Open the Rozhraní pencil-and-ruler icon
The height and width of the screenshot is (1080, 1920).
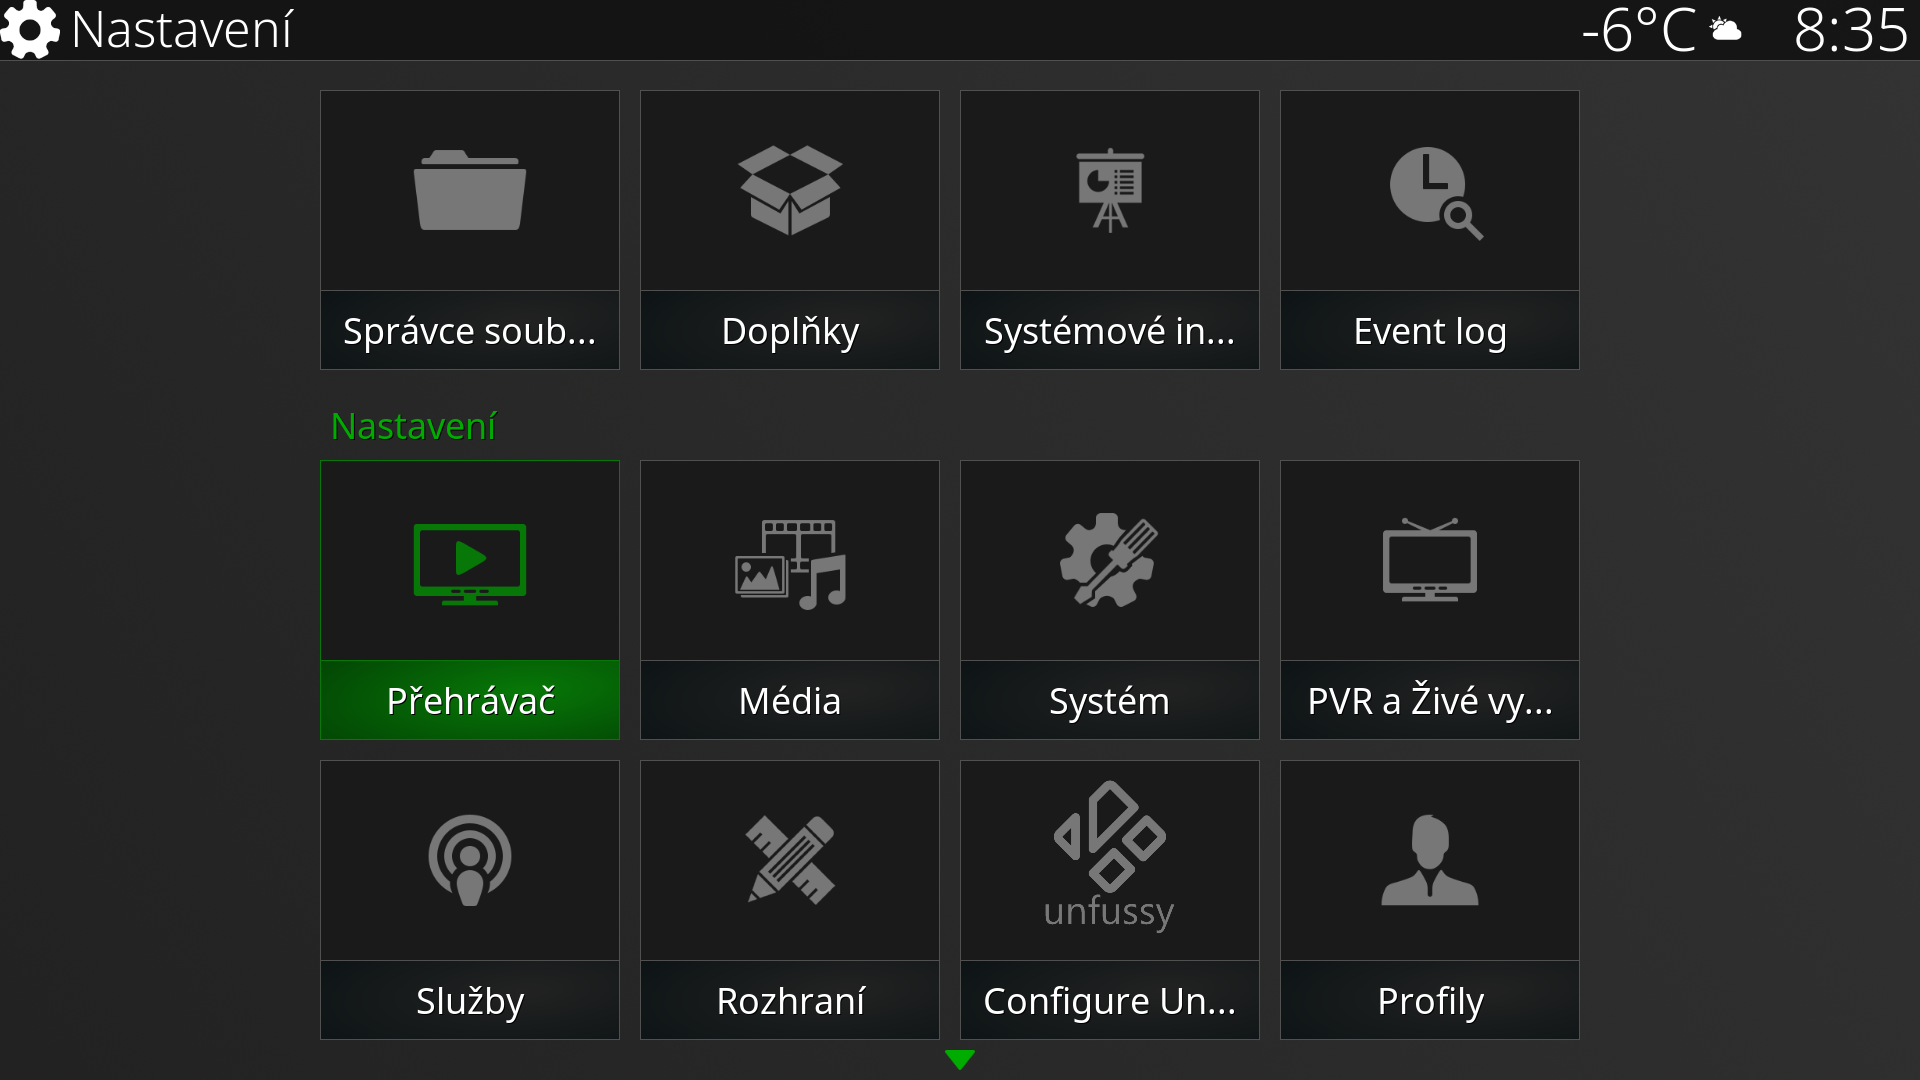[790, 860]
